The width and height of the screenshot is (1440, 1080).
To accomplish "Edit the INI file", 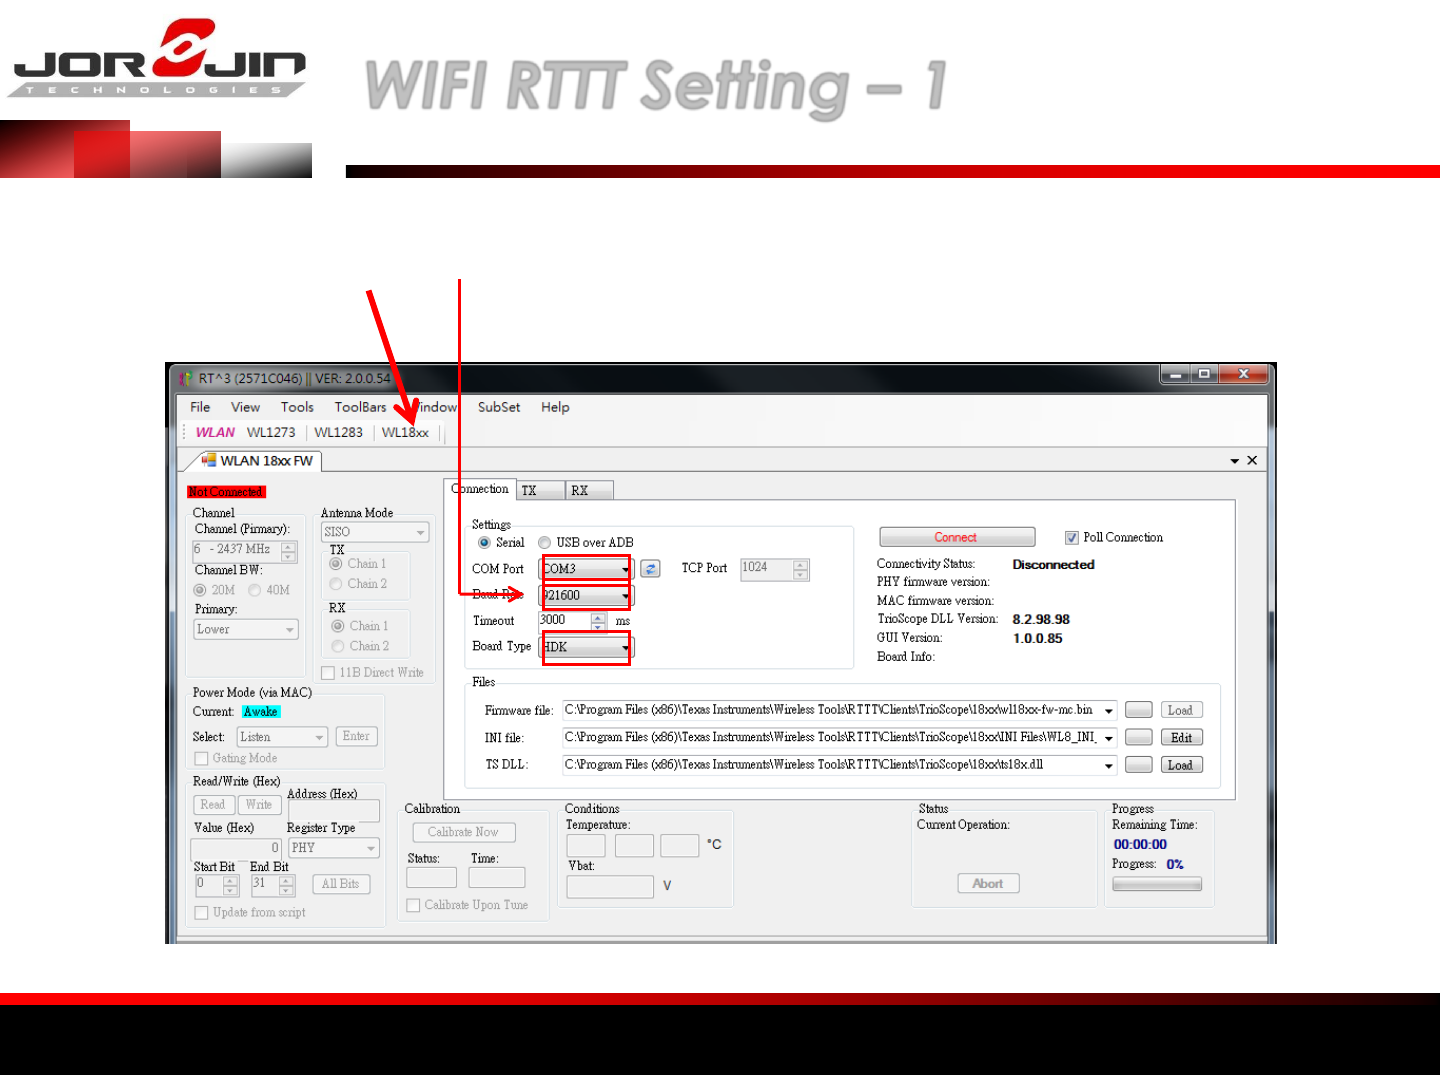I will [x=1181, y=737].
